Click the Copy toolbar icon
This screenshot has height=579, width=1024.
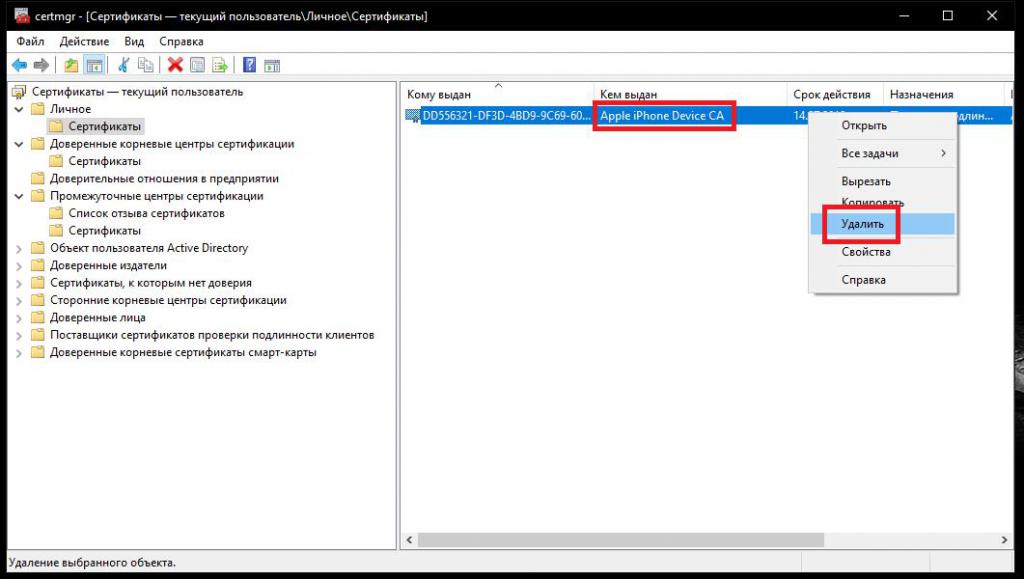pyautogui.click(x=146, y=65)
